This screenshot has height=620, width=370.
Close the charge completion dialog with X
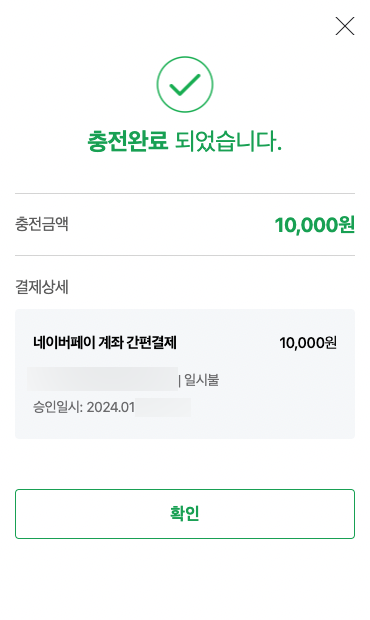(345, 26)
